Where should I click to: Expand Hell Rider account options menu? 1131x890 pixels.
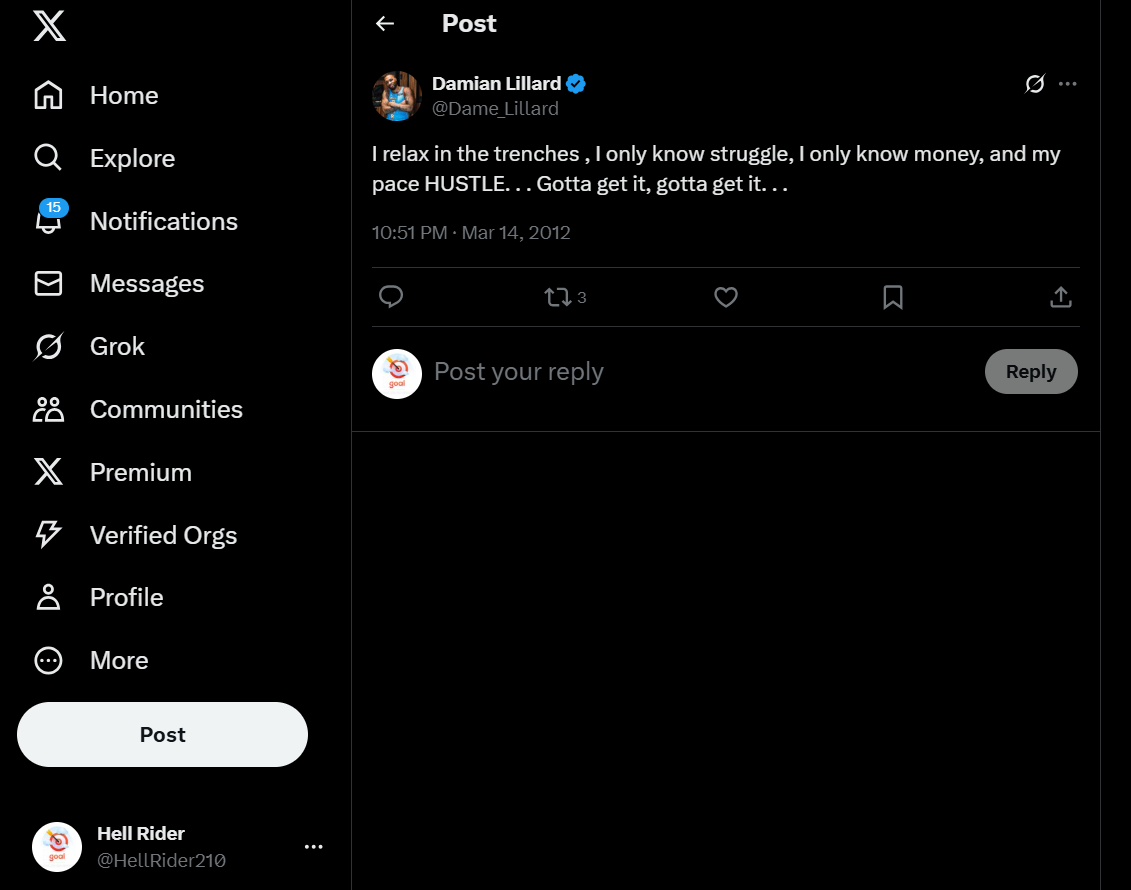coord(313,847)
